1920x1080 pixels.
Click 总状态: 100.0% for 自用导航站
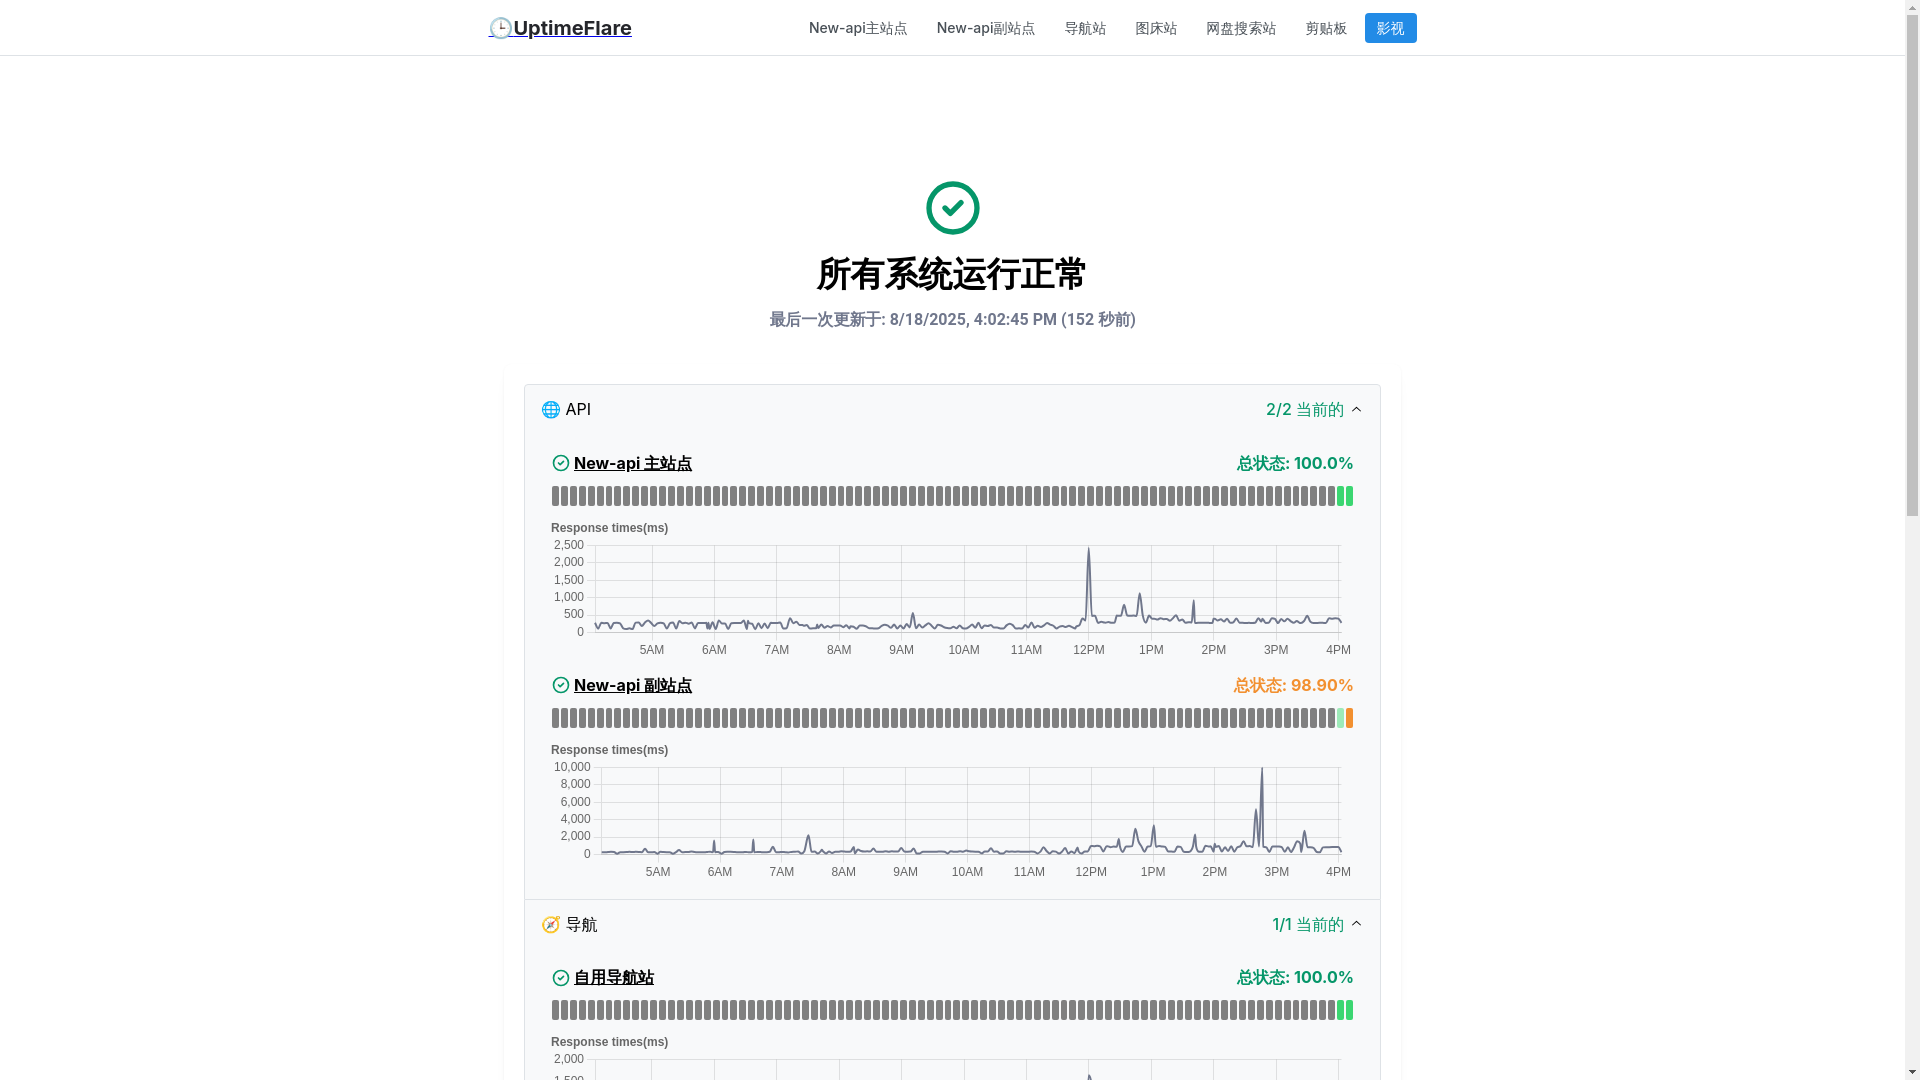1295,978
